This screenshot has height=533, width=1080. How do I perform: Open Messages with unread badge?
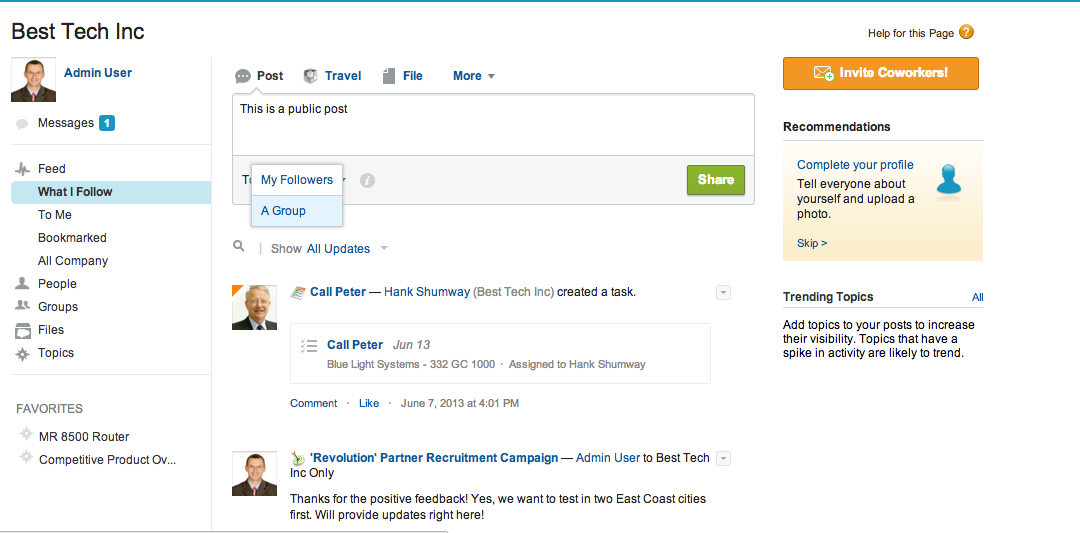[66, 123]
